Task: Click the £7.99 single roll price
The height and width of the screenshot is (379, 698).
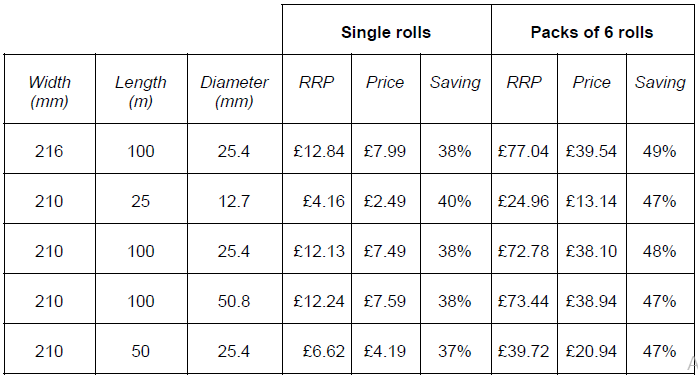Action: tap(386, 149)
